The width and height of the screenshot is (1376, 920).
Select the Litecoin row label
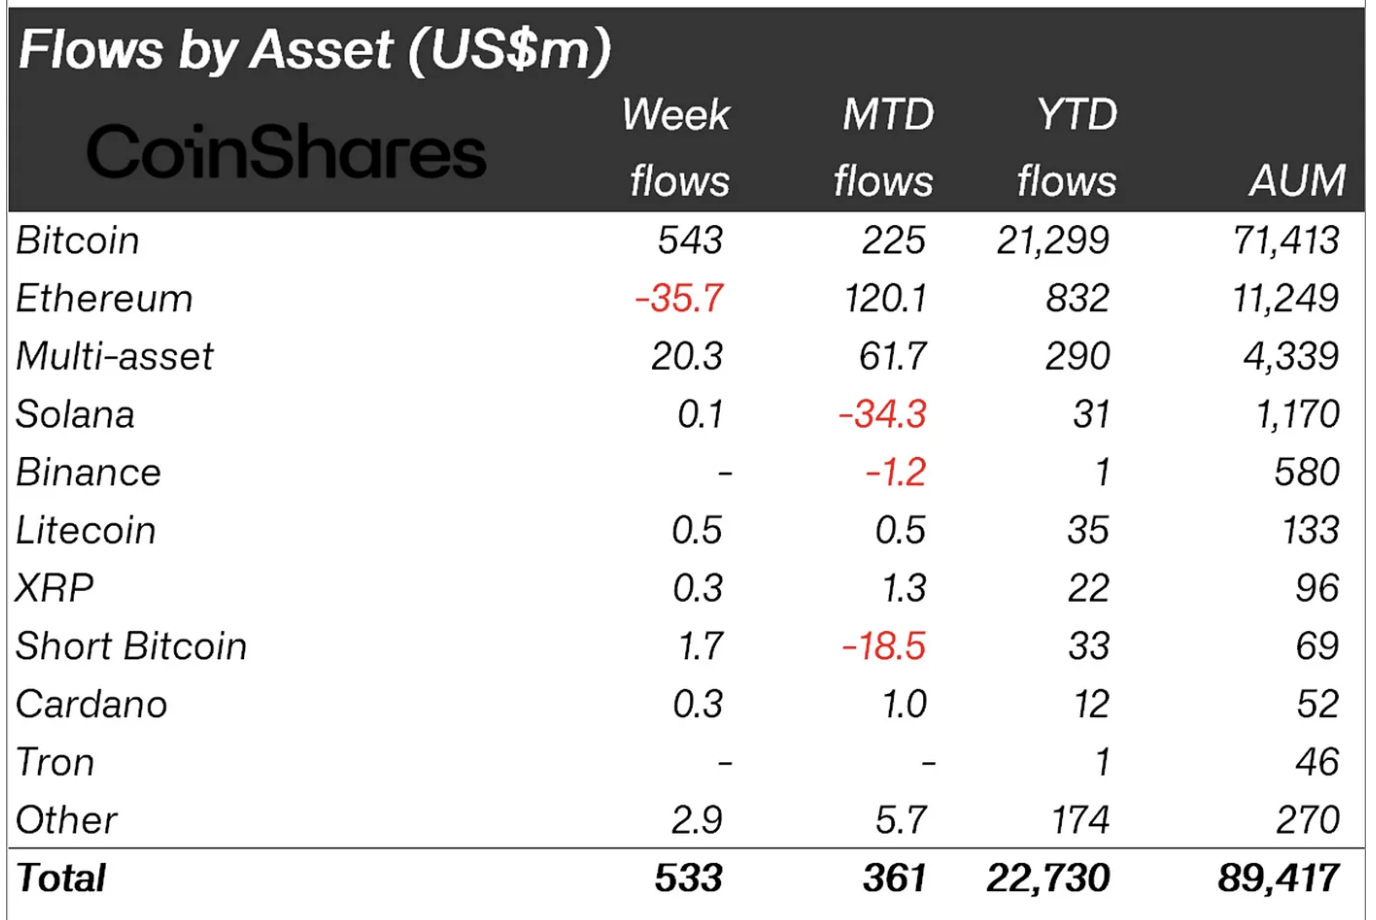(86, 531)
